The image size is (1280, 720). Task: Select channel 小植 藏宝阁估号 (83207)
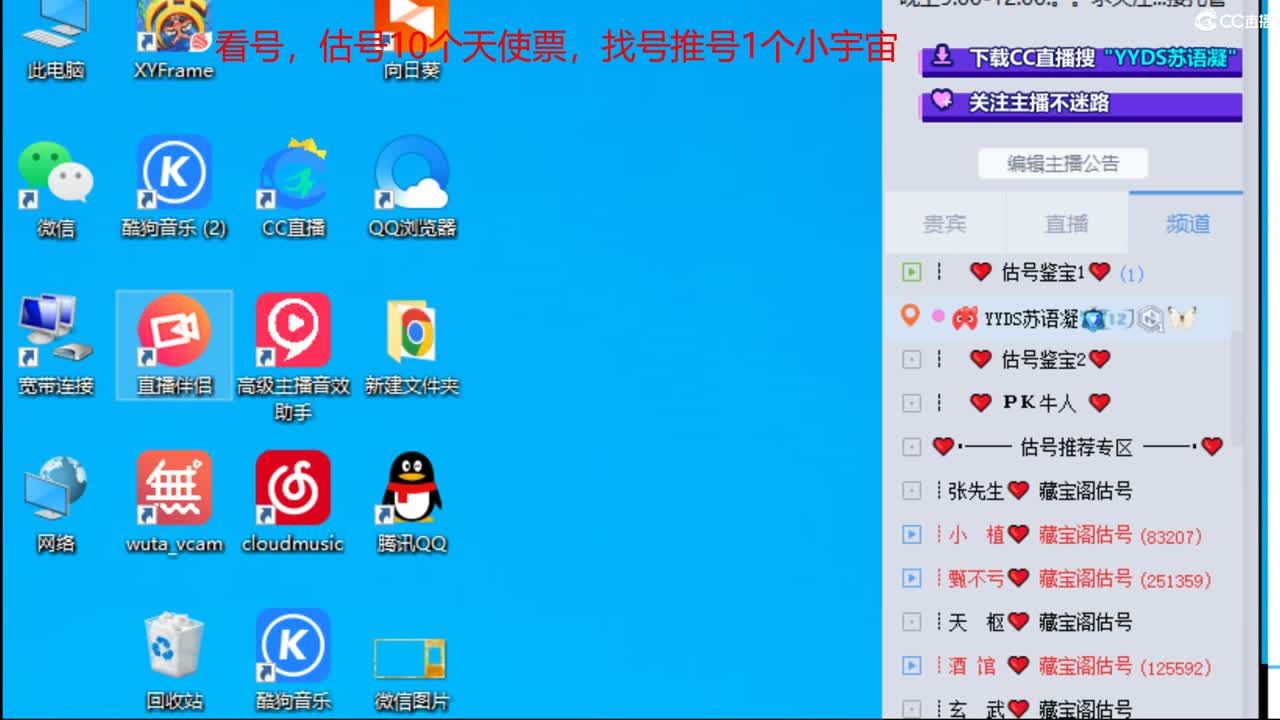tap(1074, 535)
